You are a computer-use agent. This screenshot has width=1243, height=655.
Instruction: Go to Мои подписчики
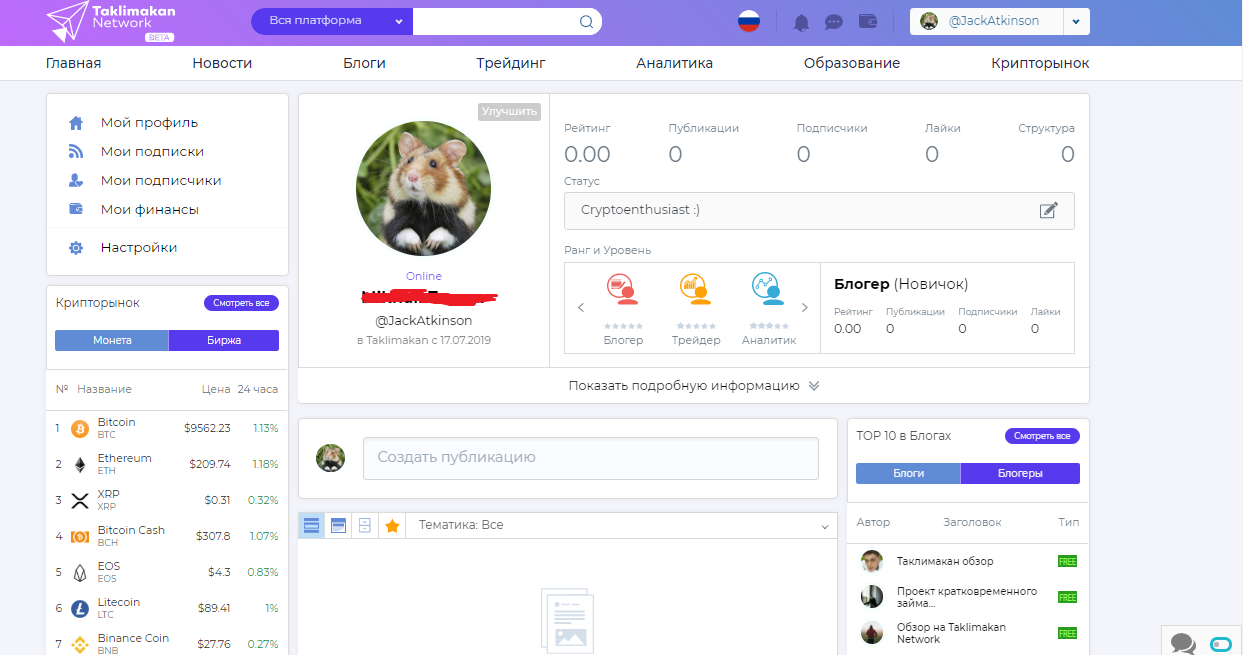point(161,181)
